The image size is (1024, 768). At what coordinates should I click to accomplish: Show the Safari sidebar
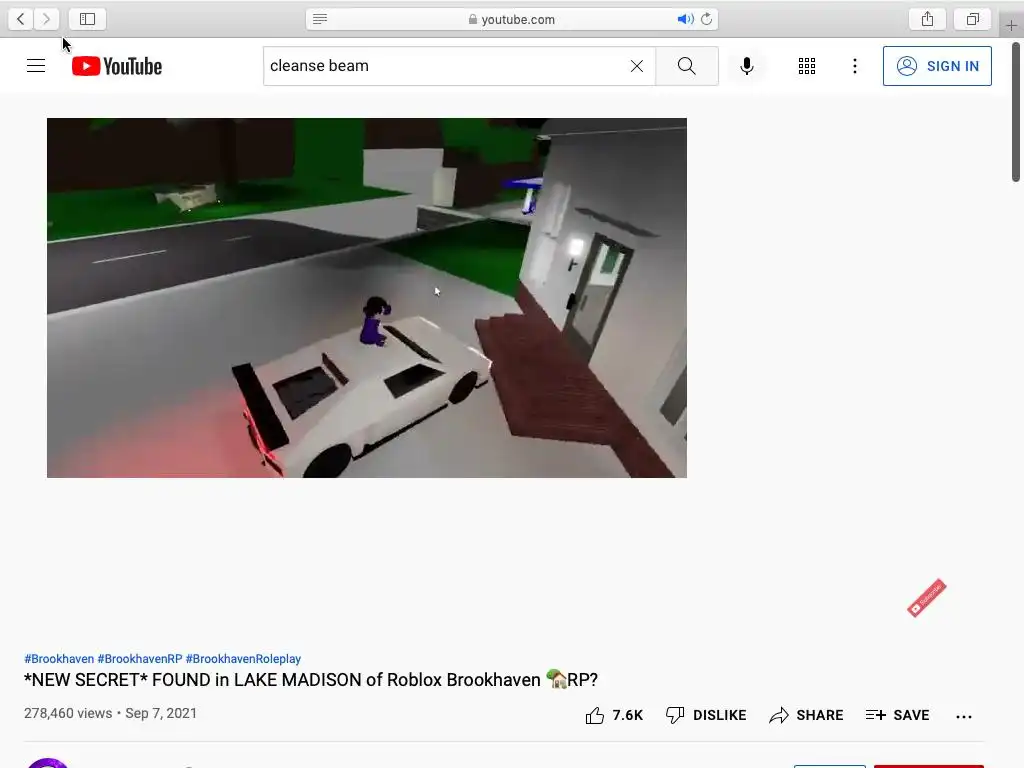click(88, 19)
